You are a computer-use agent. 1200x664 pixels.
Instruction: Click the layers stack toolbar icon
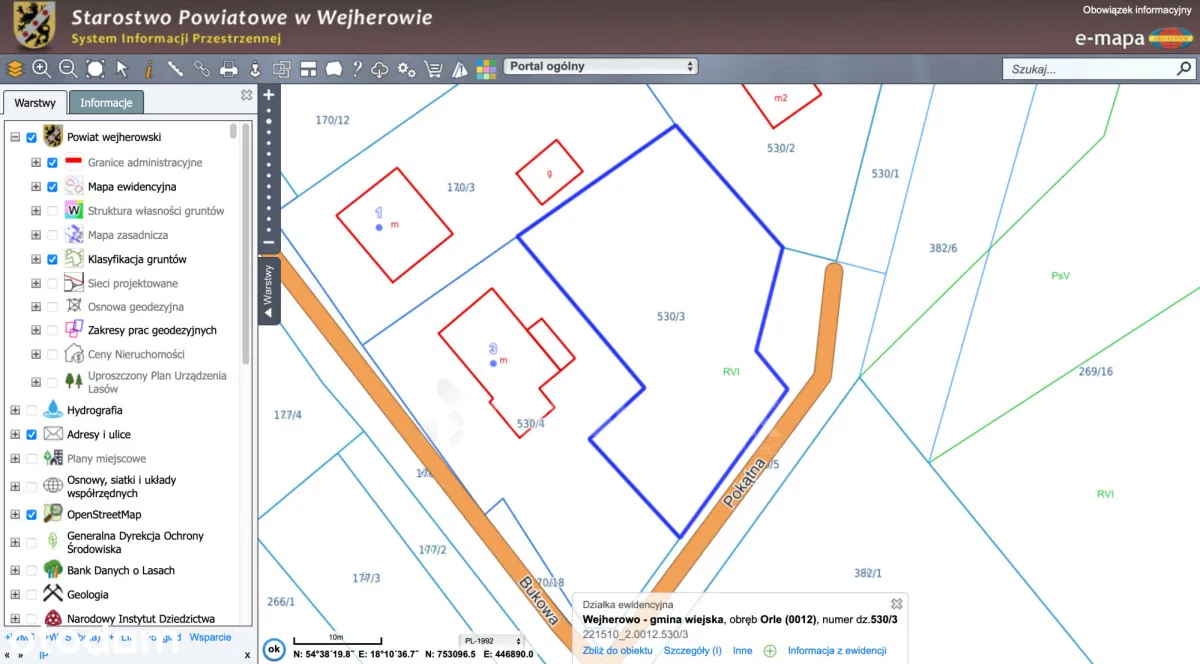point(15,69)
